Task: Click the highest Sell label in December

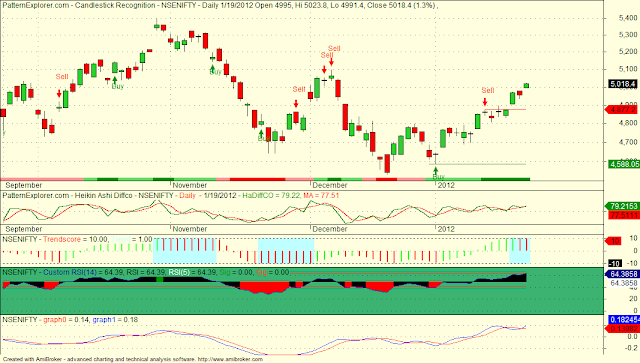Action: [334, 49]
